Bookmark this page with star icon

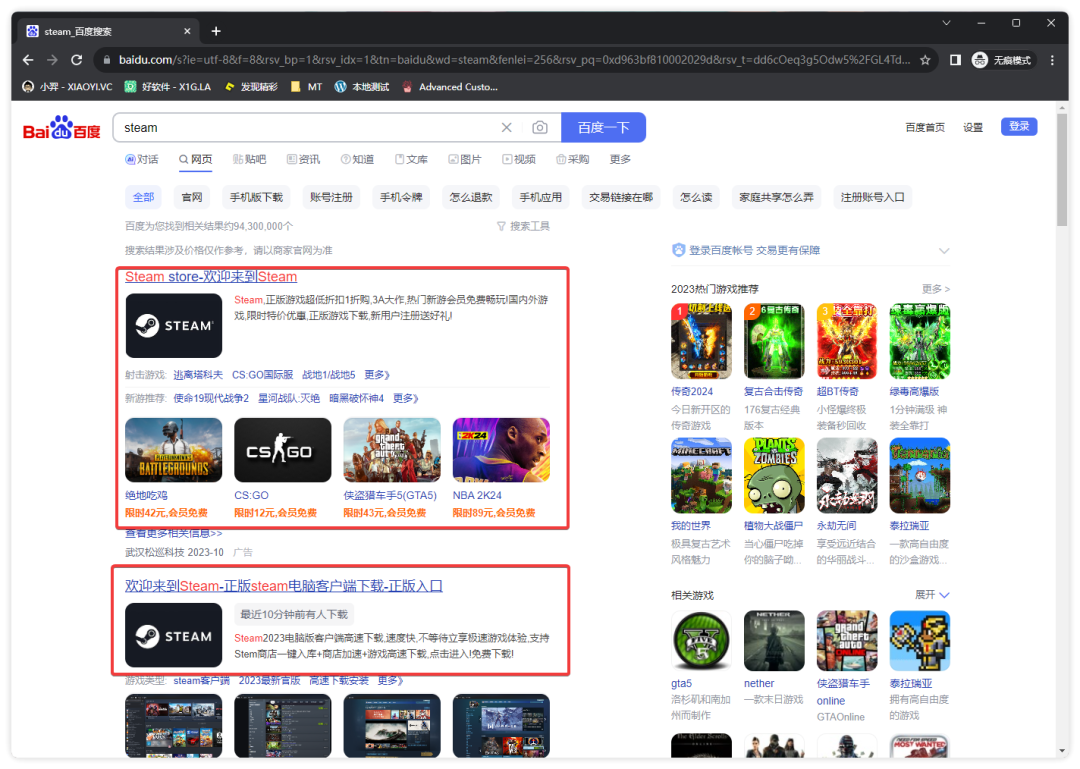[x=925, y=60]
